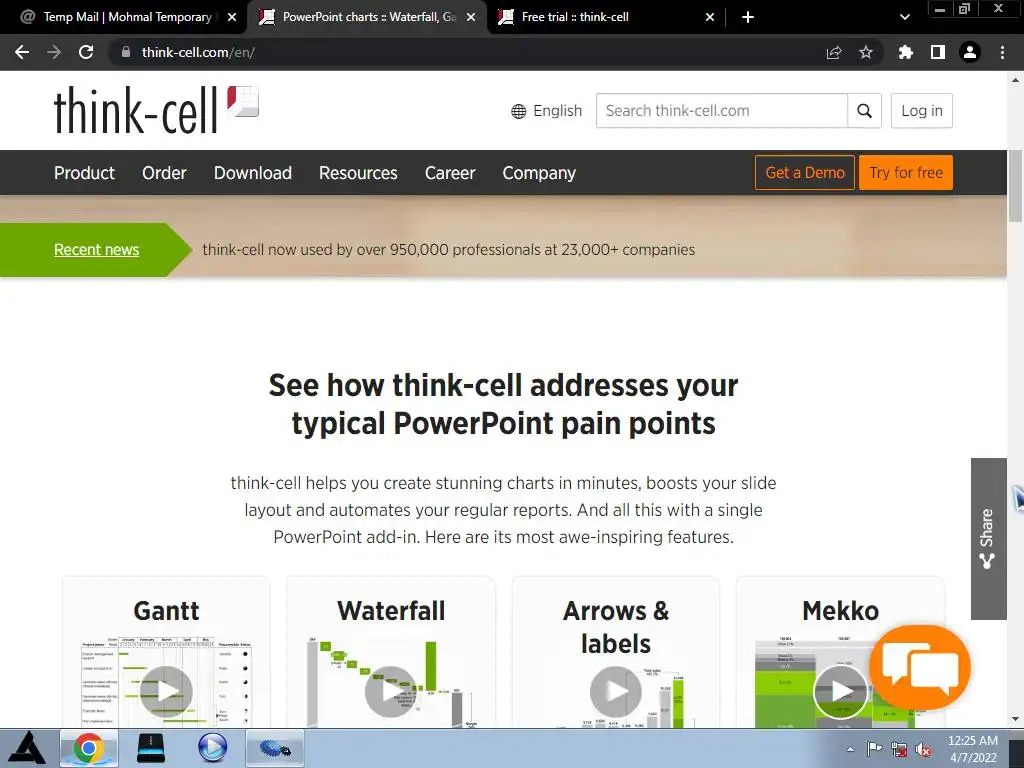Click the Action Center flag icon
The height and width of the screenshot is (768, 1024).
(x=874, y=749)
